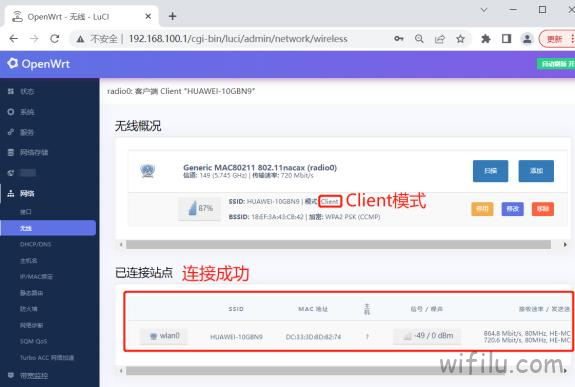Click the connected stations horizontal scrollbar
The width and height of the screenshot is (575, 387).
[315, 371]
